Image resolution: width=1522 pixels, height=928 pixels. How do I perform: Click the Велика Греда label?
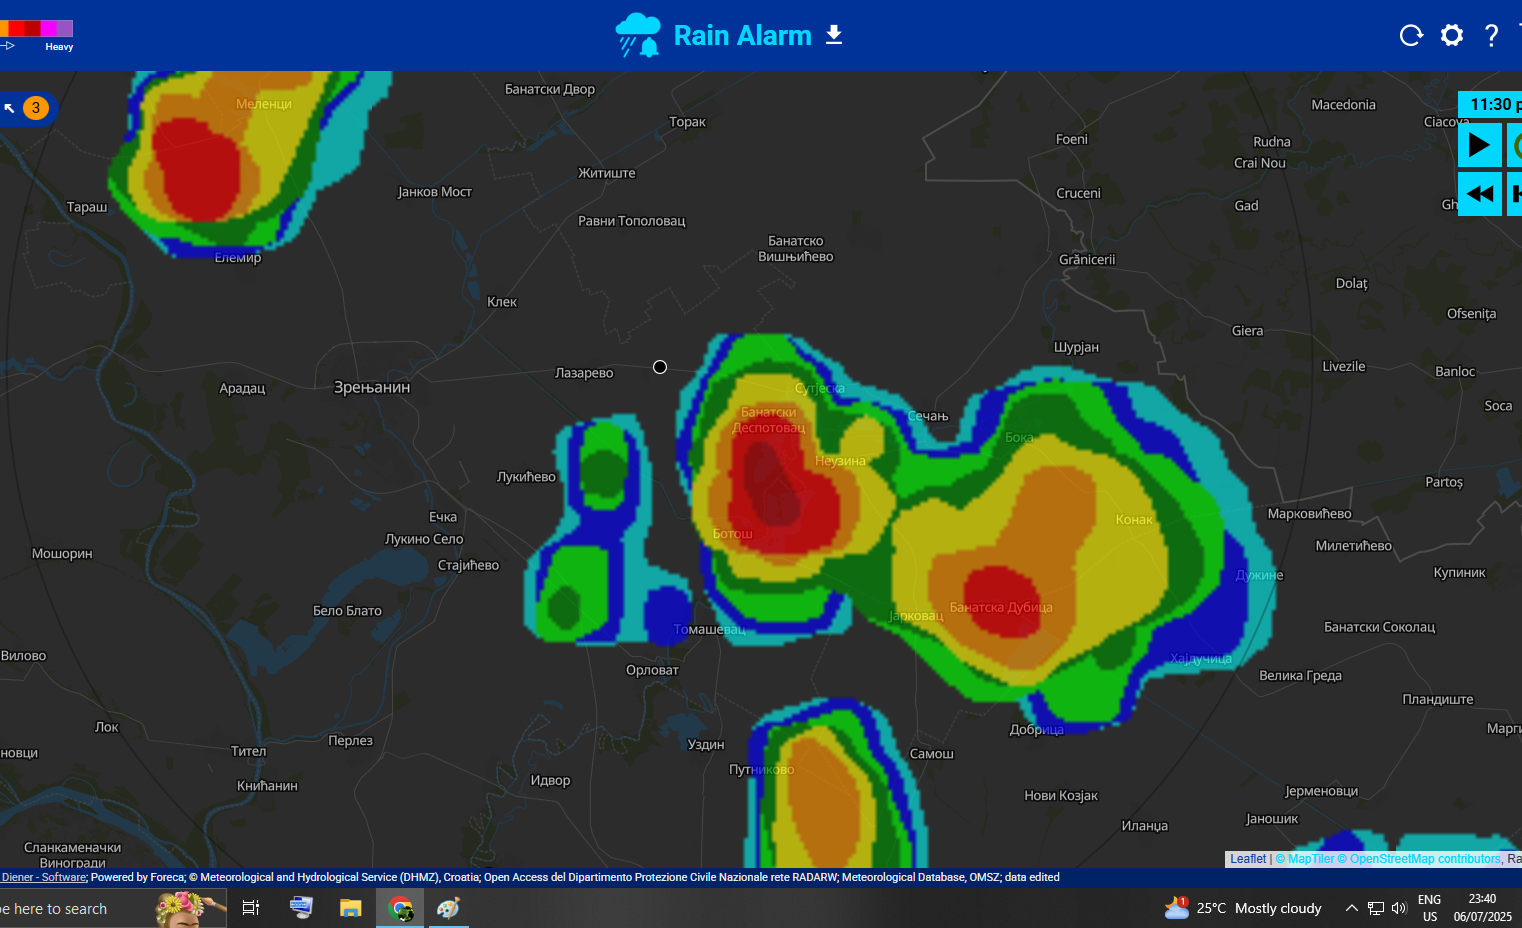tap(1300, 676)
